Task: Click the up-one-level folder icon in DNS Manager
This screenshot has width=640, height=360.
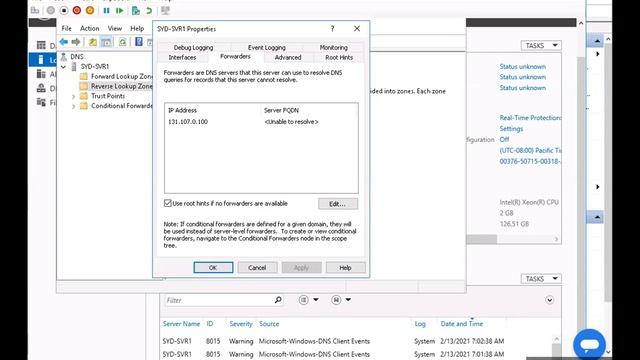Action: (x=93, y=42)
